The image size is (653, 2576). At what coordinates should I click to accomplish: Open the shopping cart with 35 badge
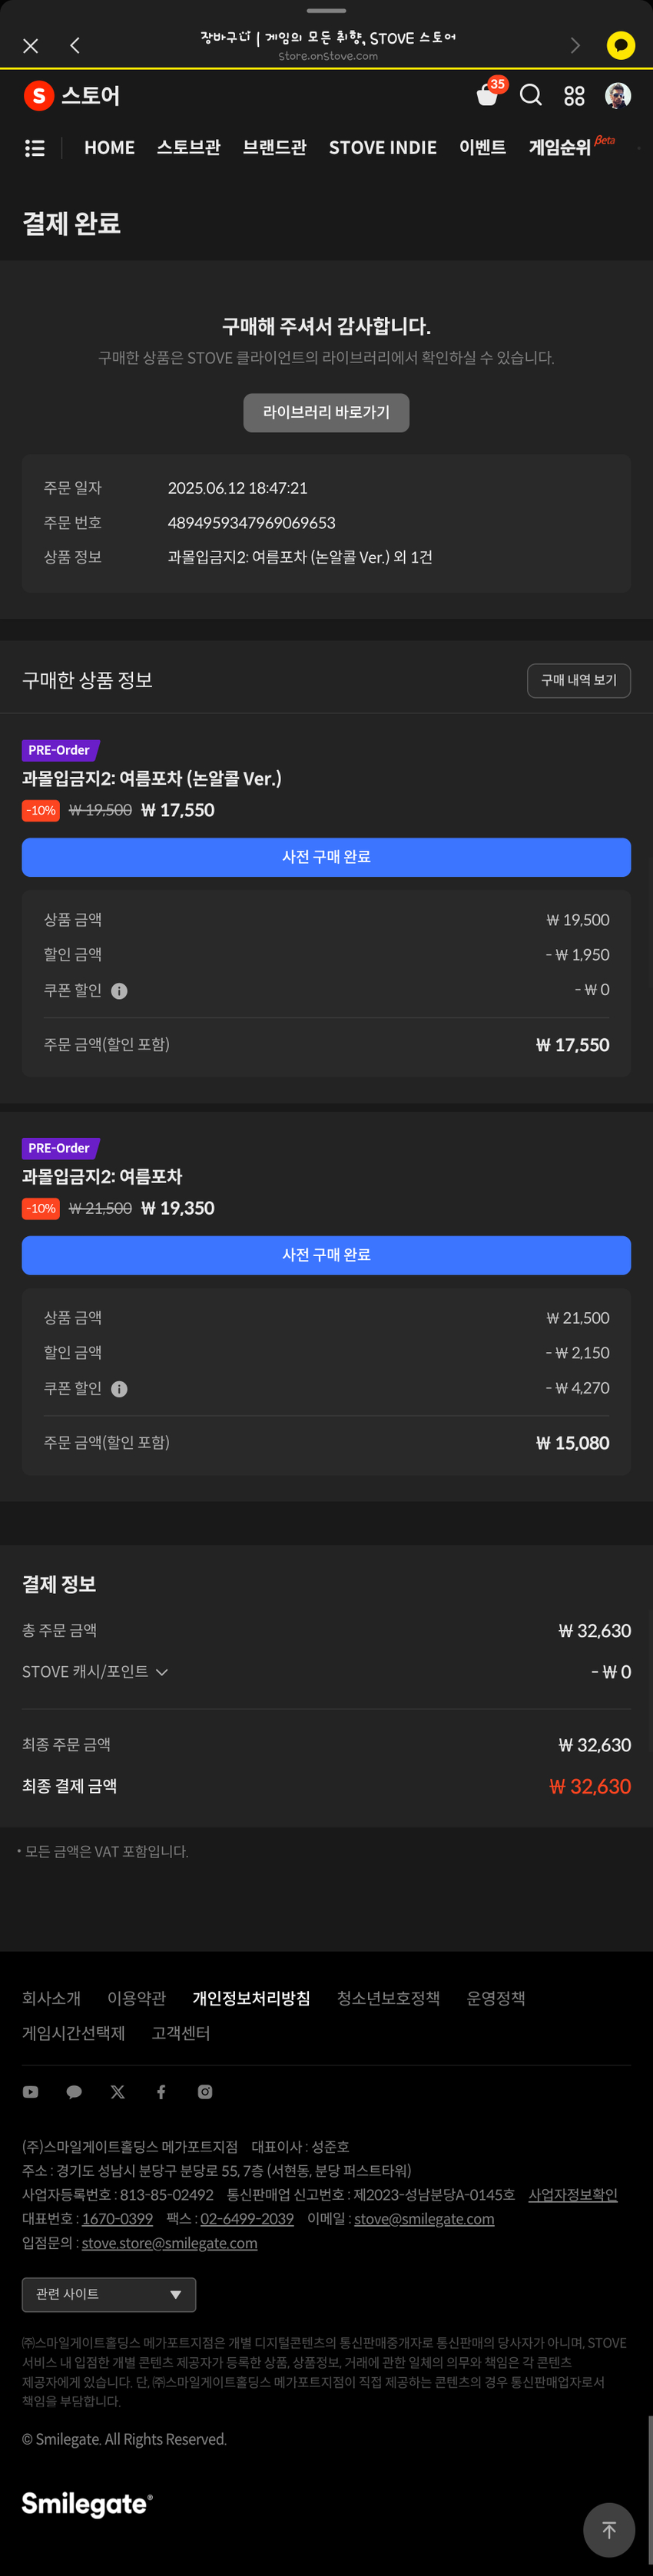pos(488,95)
